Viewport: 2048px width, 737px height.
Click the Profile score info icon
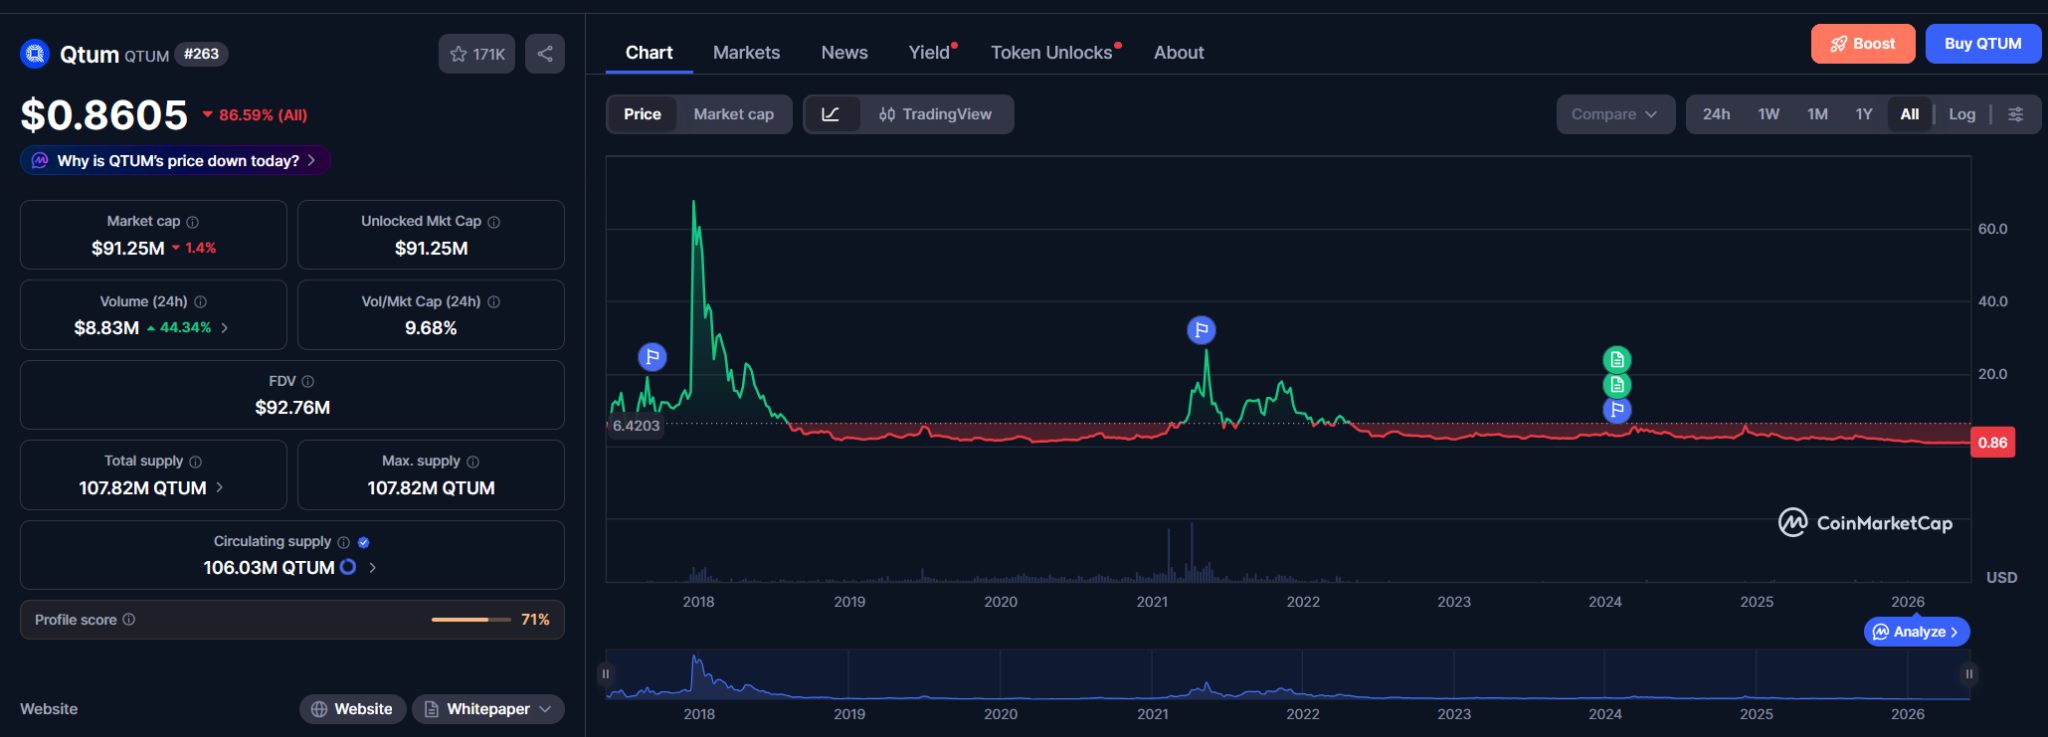129,620
